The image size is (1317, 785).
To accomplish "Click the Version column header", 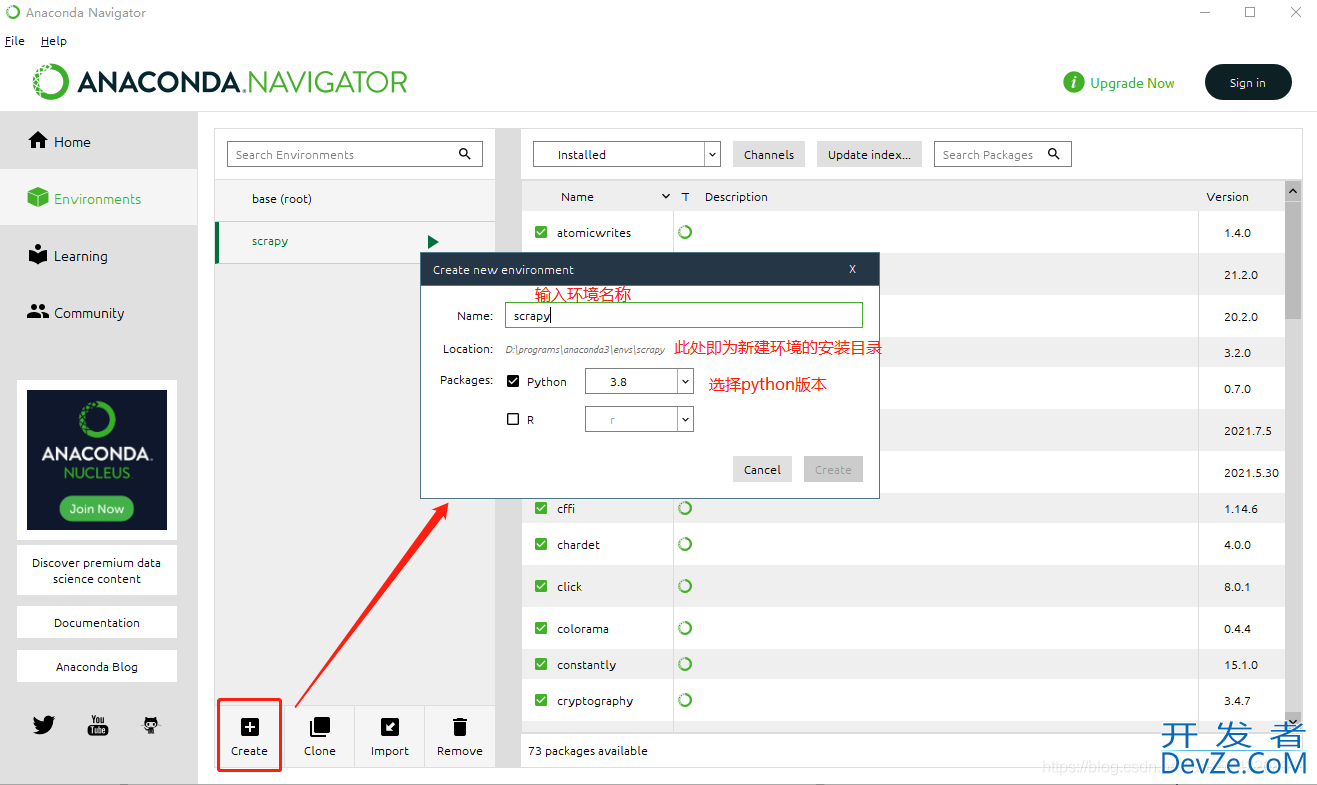I will tap(1227, 197).
